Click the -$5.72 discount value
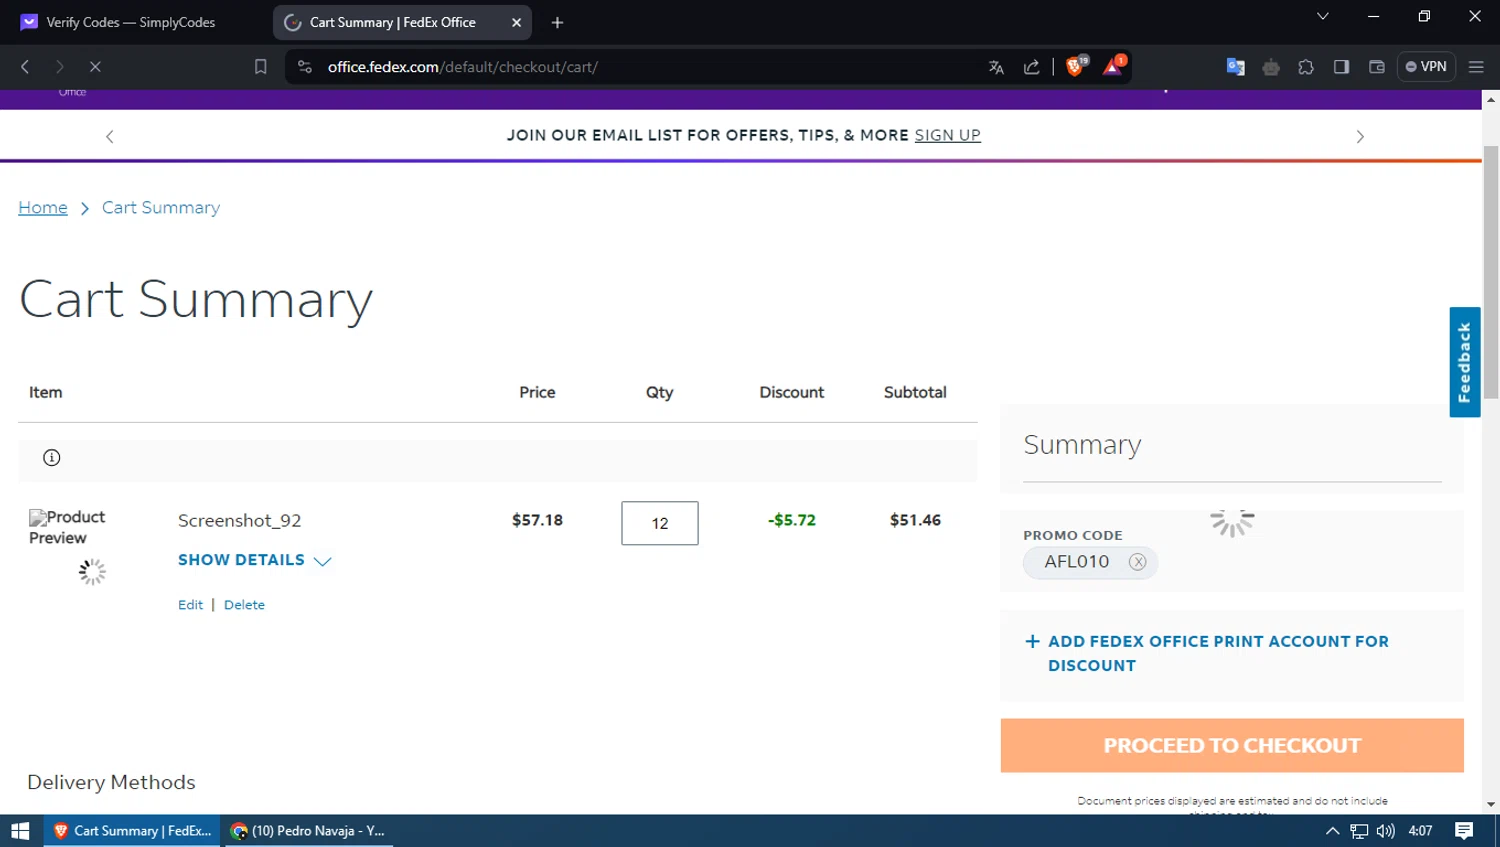Viewport: 1500px width, 847px height. [x=792, y=520]
